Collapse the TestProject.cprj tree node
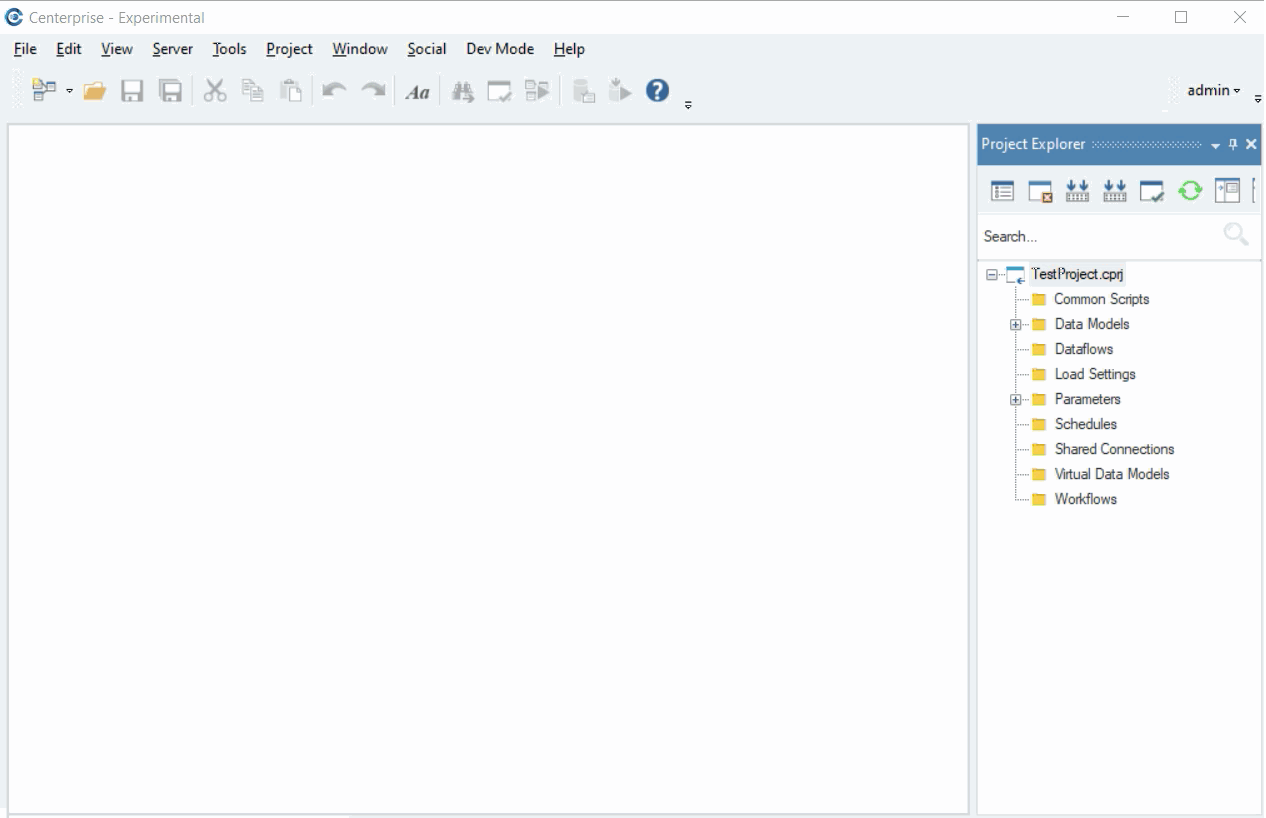The height and width of the screenshot is (818, 1266). click(991, 274)
